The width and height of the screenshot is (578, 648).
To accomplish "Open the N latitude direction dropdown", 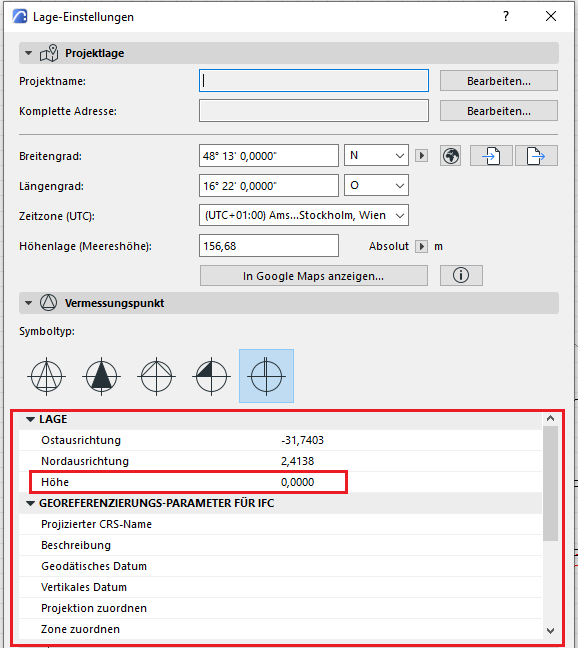I will point(376,155).
